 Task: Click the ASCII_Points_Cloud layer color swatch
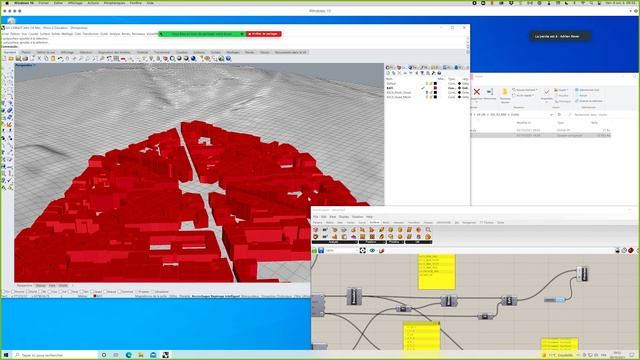tap(435, 92)
